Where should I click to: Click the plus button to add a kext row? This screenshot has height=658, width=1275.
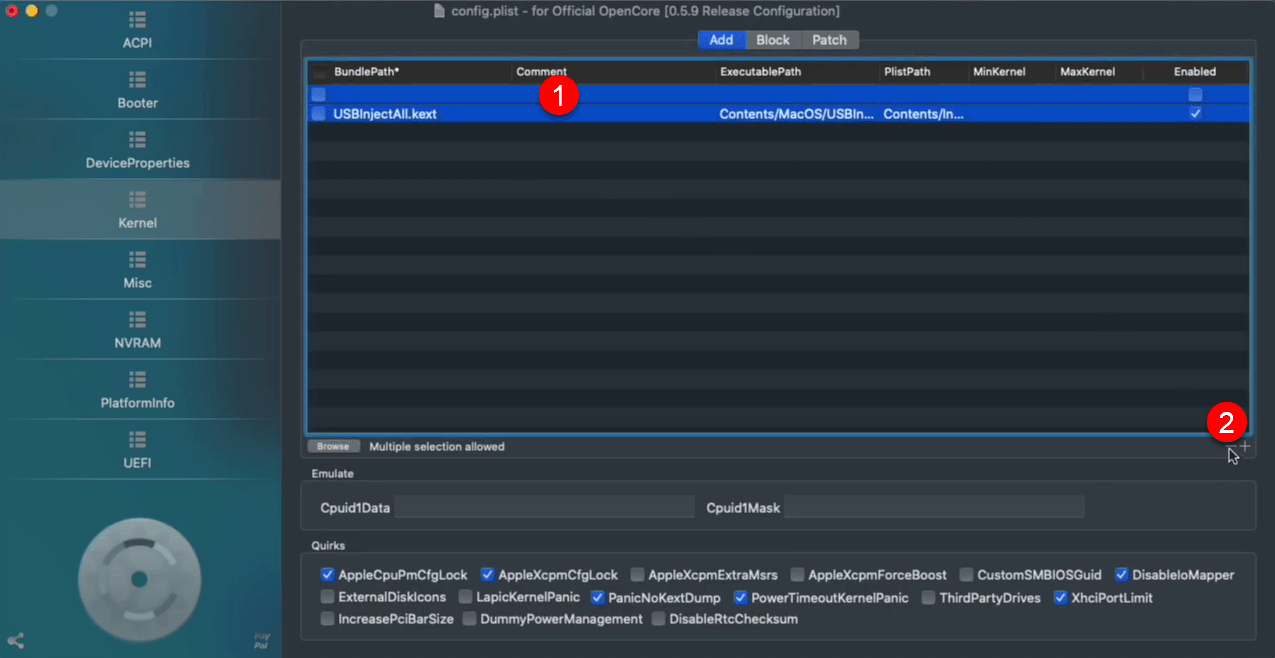click(1245, 446)
